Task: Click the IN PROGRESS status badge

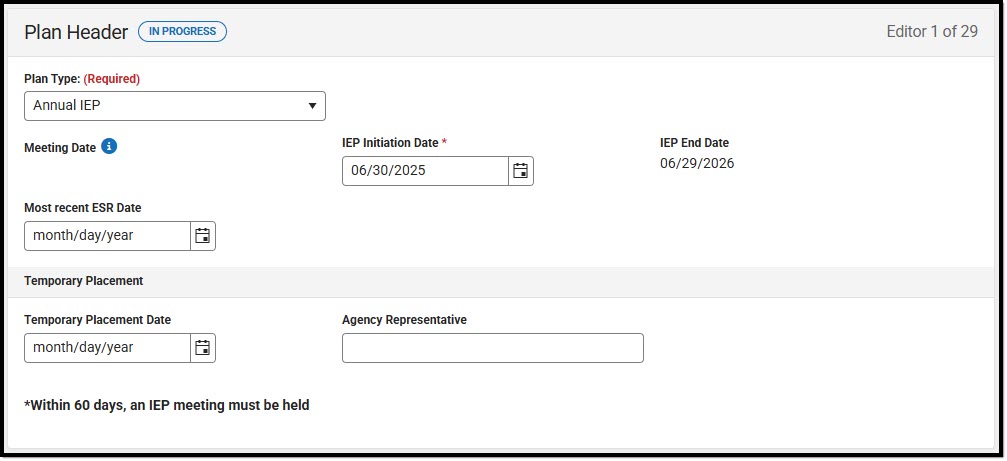Action: [182, 31]
